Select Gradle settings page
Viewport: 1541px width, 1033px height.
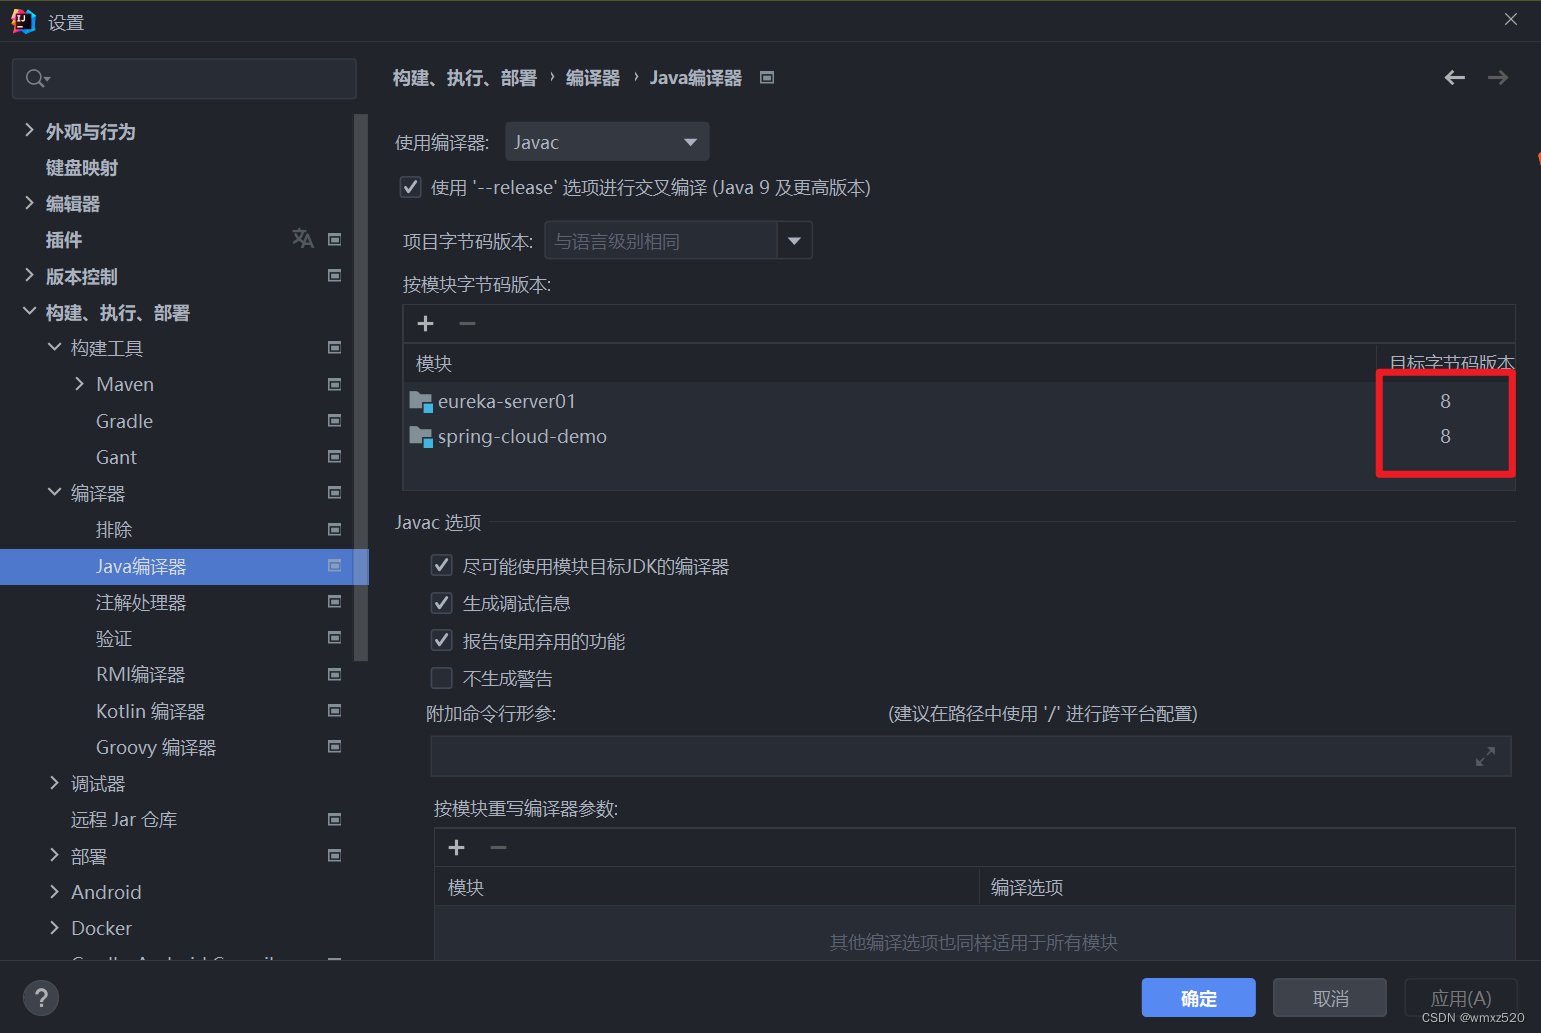(124, 421)
